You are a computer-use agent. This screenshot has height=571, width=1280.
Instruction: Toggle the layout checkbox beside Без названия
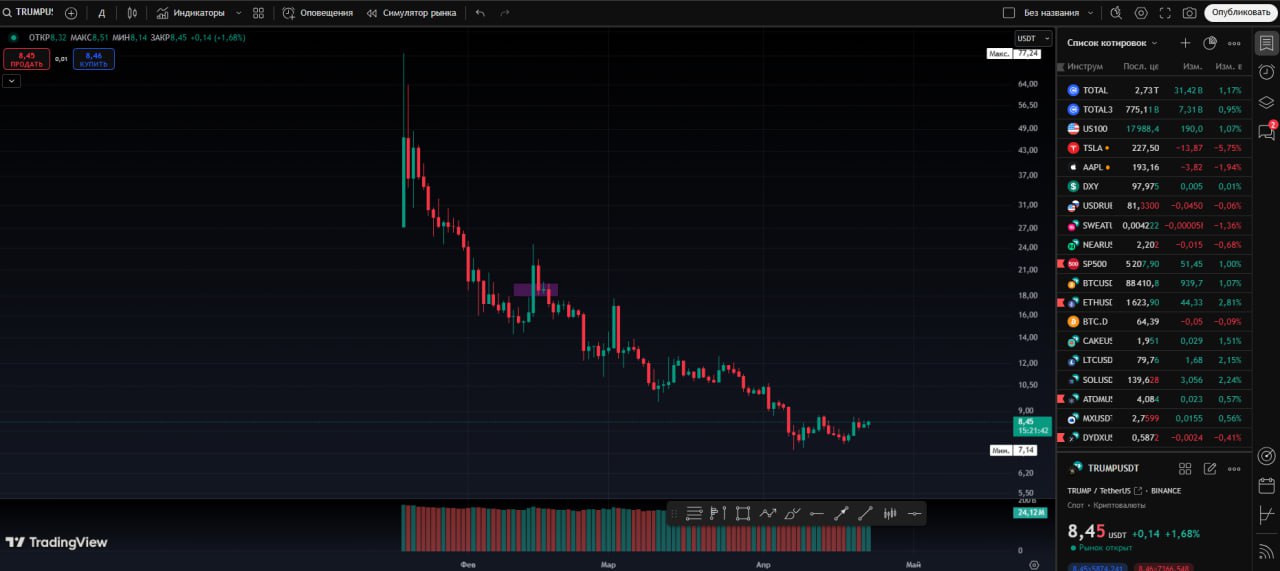pos(1009,13)
